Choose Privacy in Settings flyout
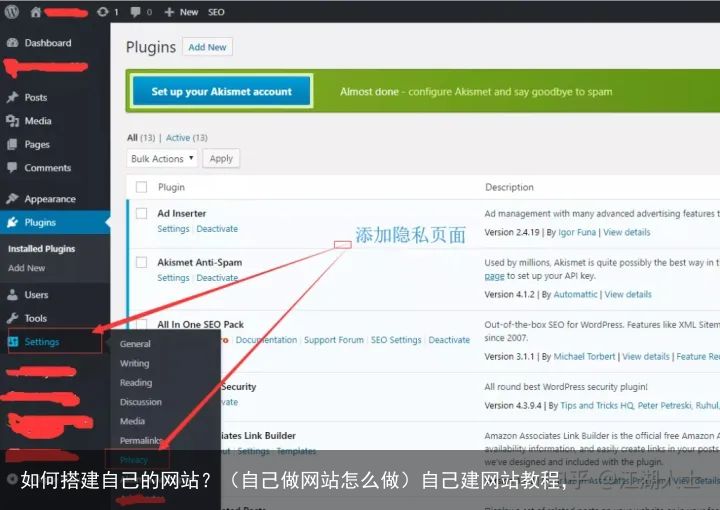Image resolution: width=720 pixels, height=510 pixels. (x=134, y=460)
